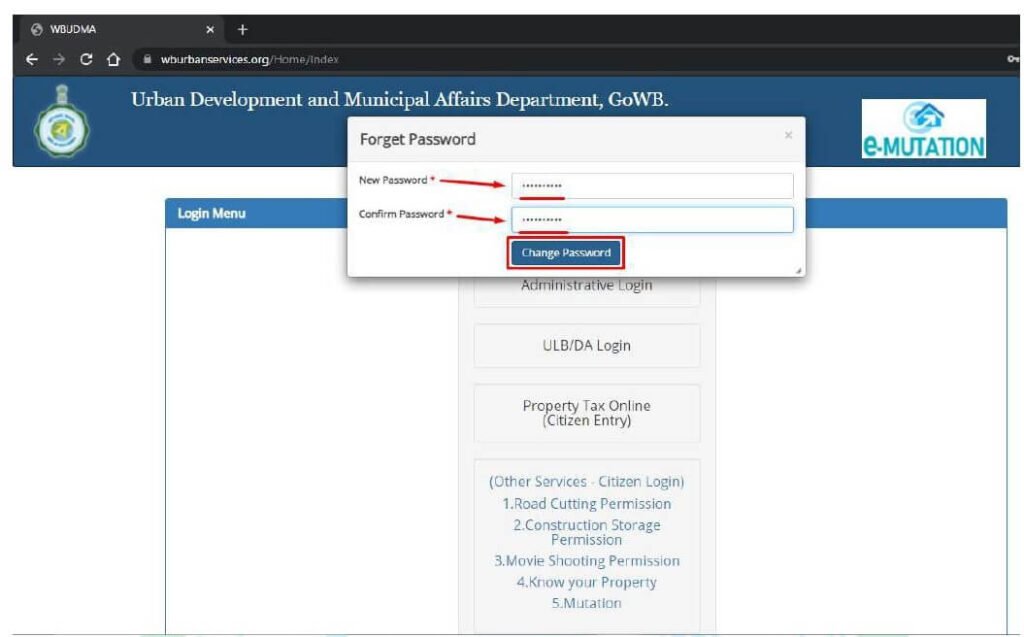This screenshot has height=637, width=1024.
Task: Select Construction Storage Permission service
Action: tap(586, 532)
